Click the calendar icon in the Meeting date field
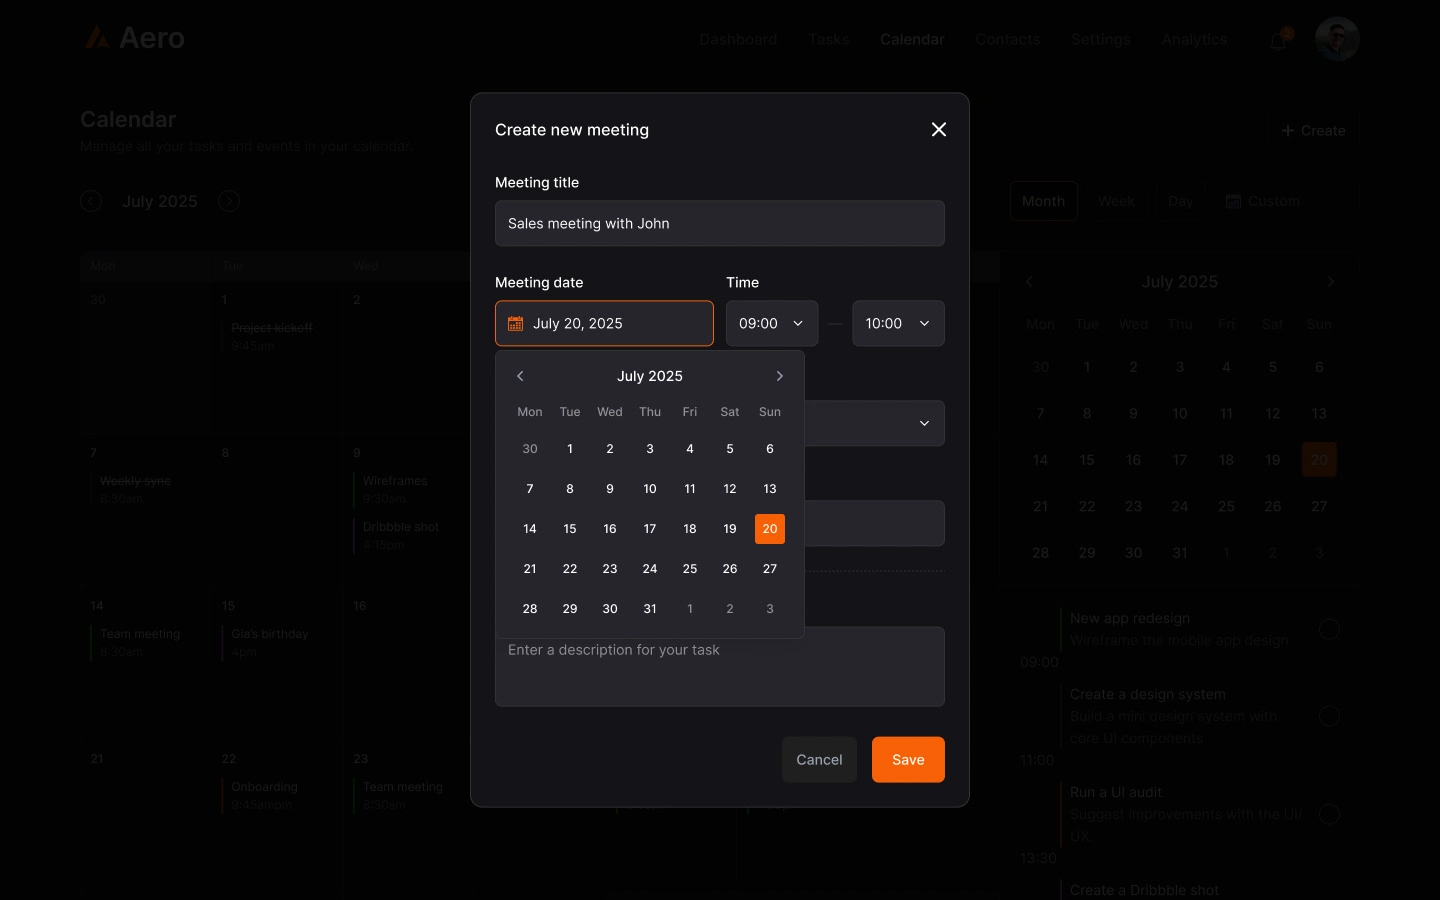The width and height of the screenshot is (1440, 900). [516, 323]
